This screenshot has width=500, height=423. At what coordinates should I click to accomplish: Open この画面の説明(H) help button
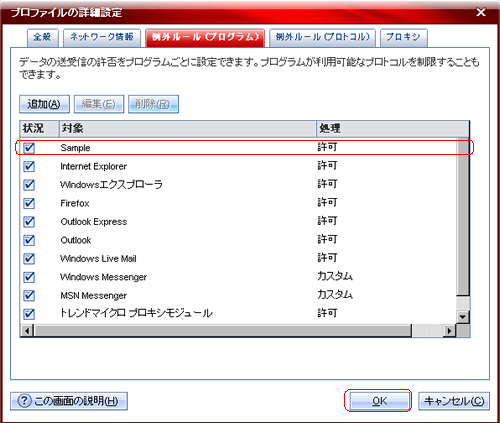point(69,401)
